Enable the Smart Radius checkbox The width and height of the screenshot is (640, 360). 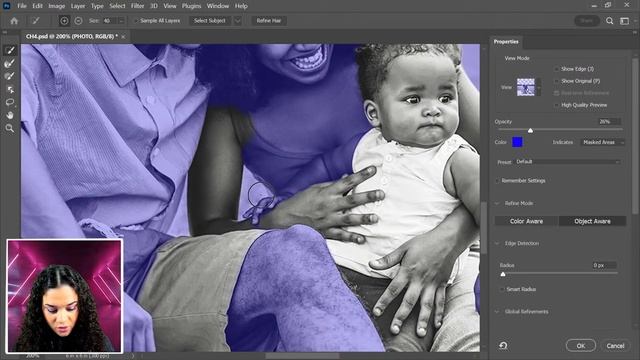(x=502, y=289)
